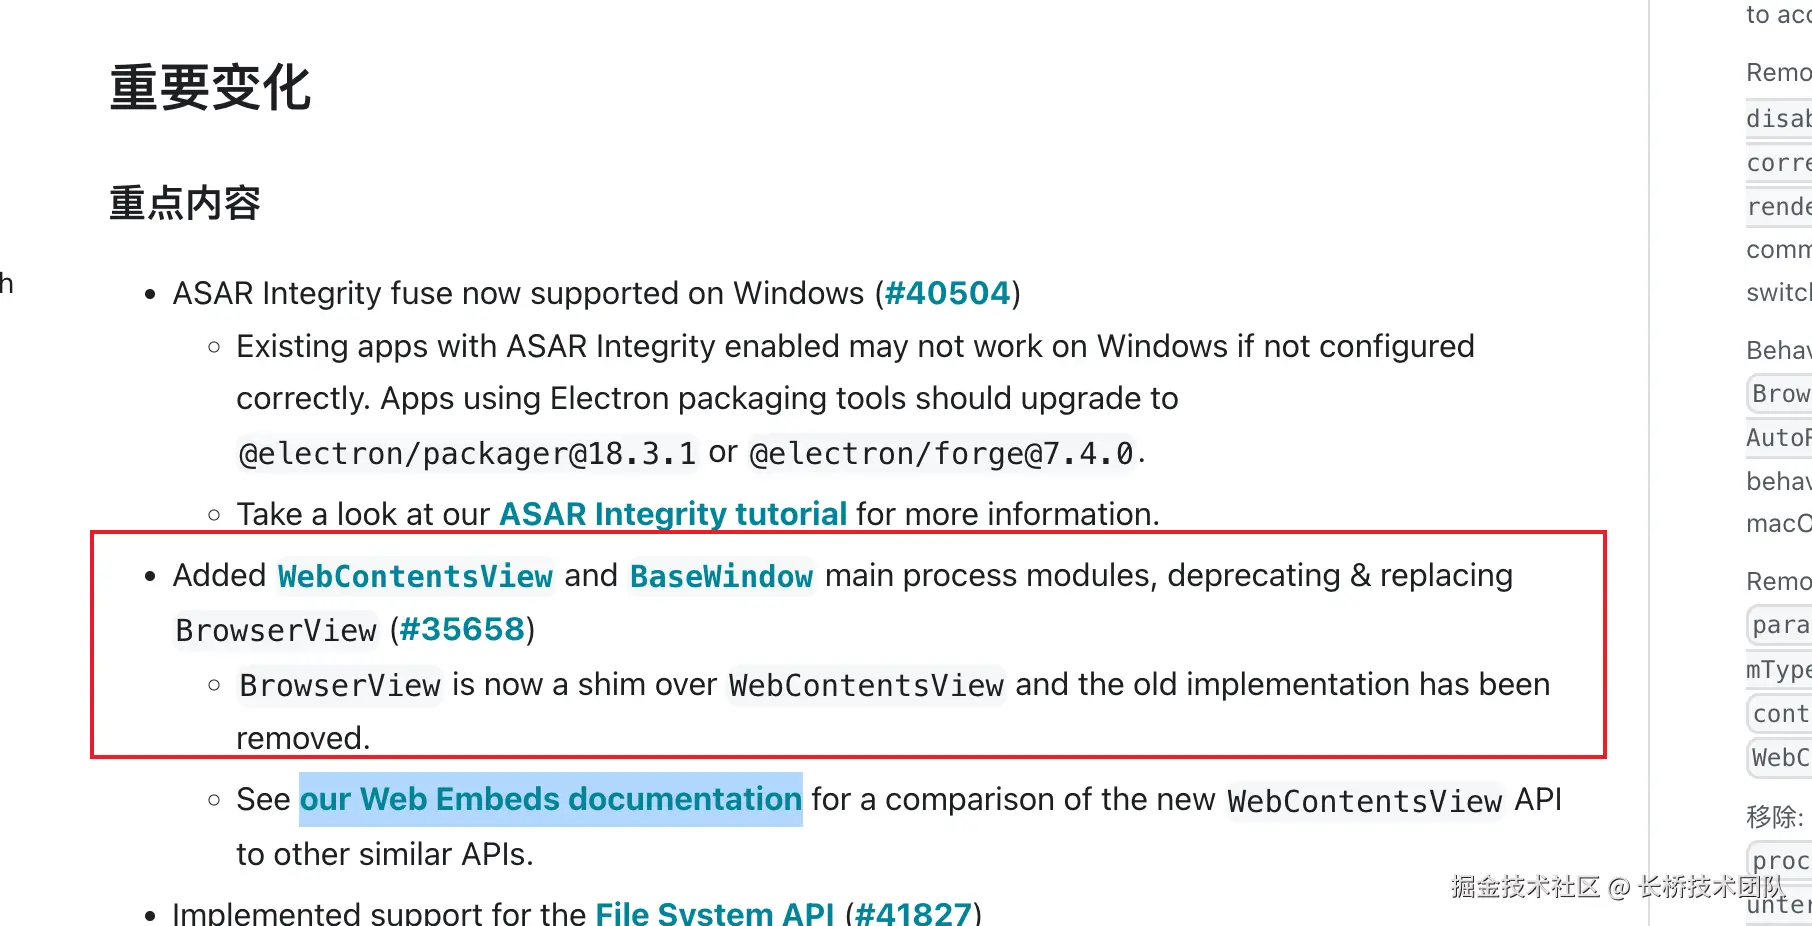Image resolution: width=1812 pixels, height=926 pixels.
Task: Click the @electron/forge@7.4.0 inline code
Action: point(942,454)
